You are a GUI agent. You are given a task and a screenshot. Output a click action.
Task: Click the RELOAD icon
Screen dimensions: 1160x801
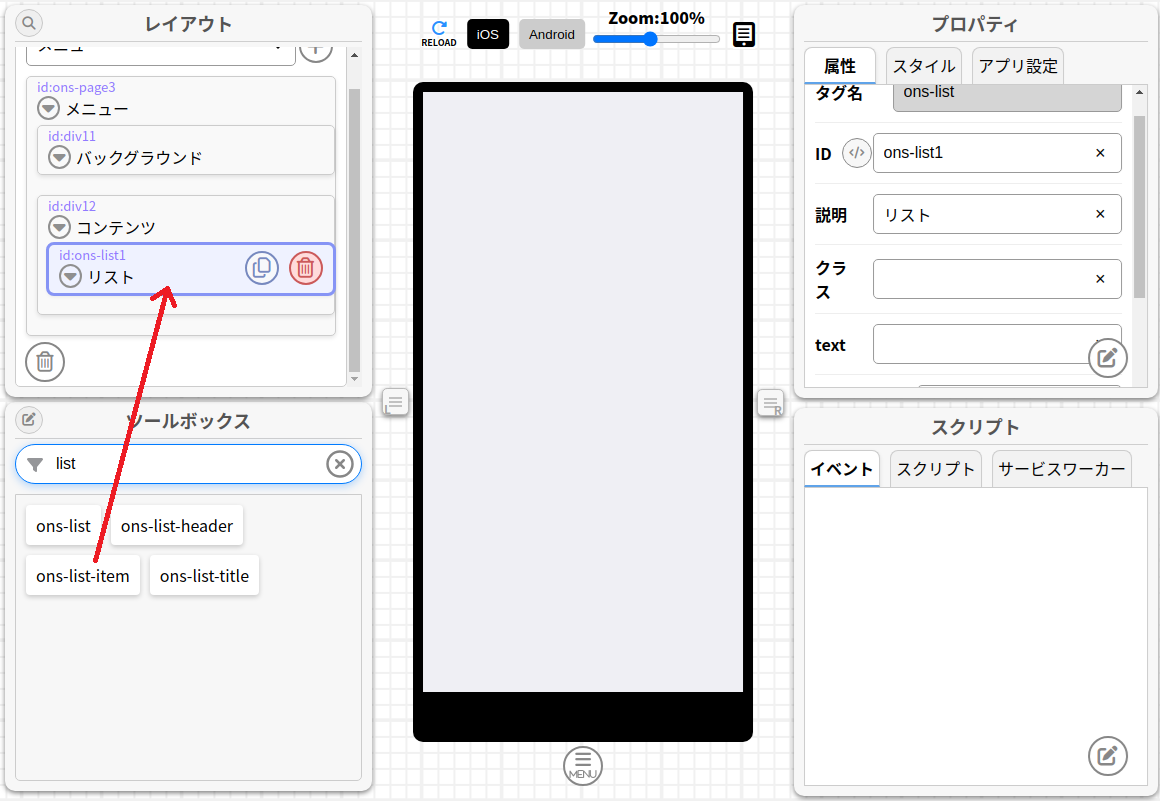[x=438, y=33]
